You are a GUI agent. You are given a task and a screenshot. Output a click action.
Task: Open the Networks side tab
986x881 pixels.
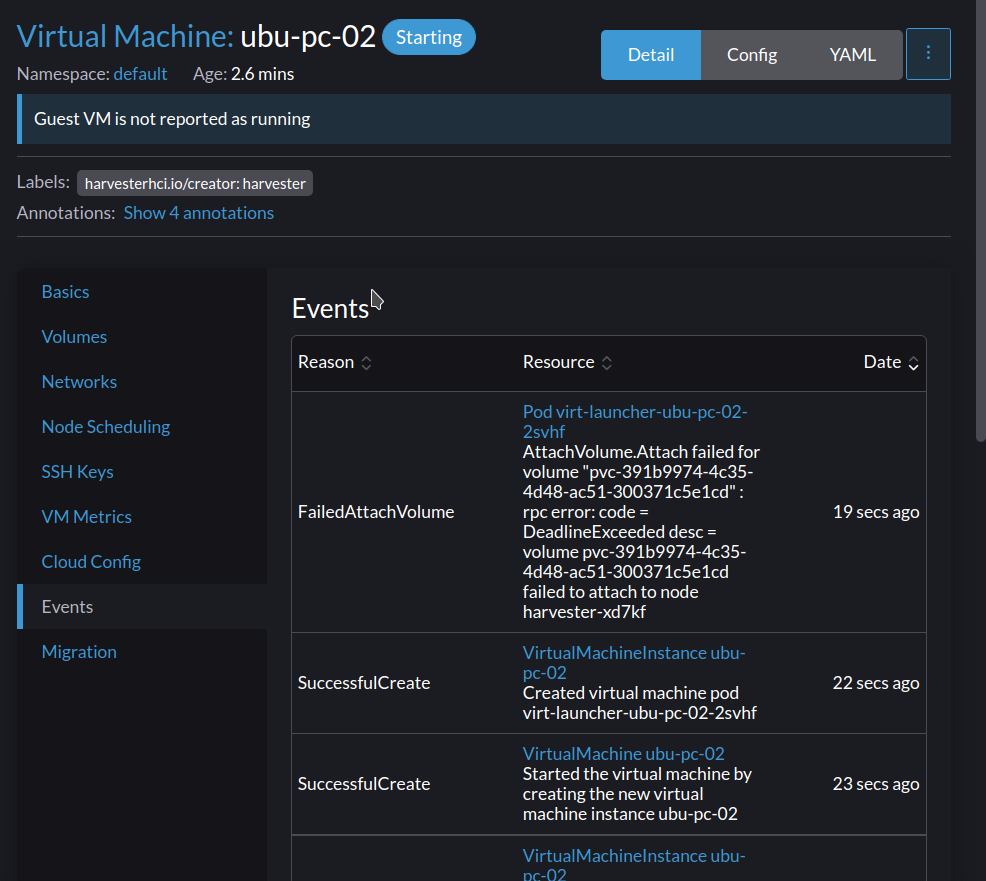(x=79, y=382)
